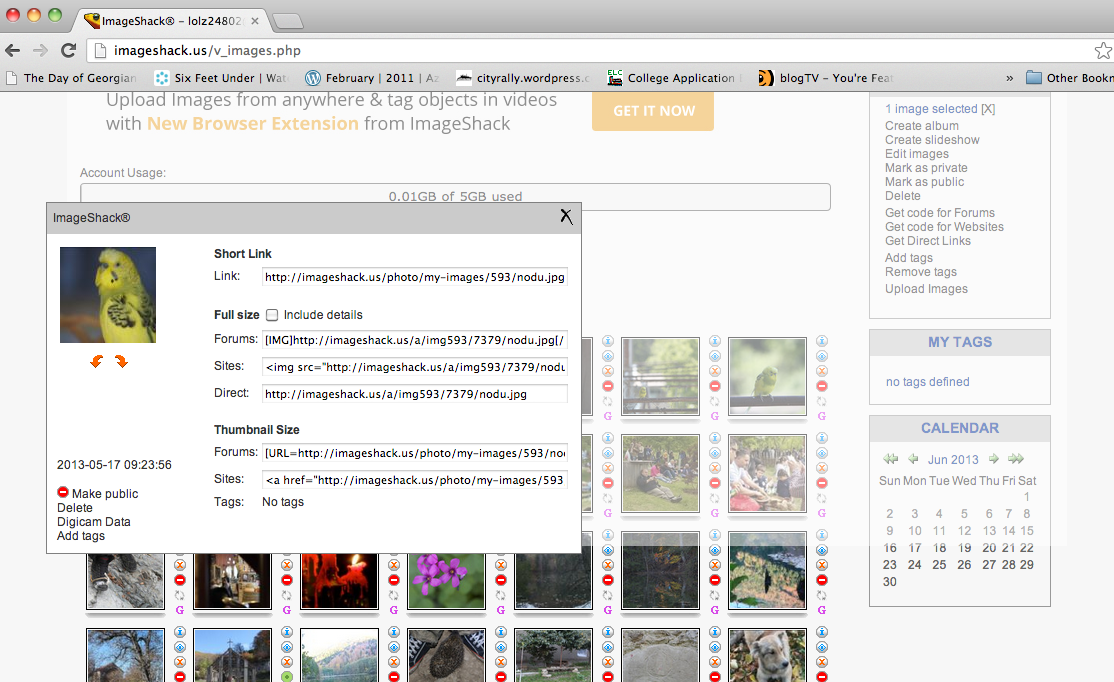Jump to next month in the calendar
This screenshot has width=1114, height=682.
click(x=993, y=459)
